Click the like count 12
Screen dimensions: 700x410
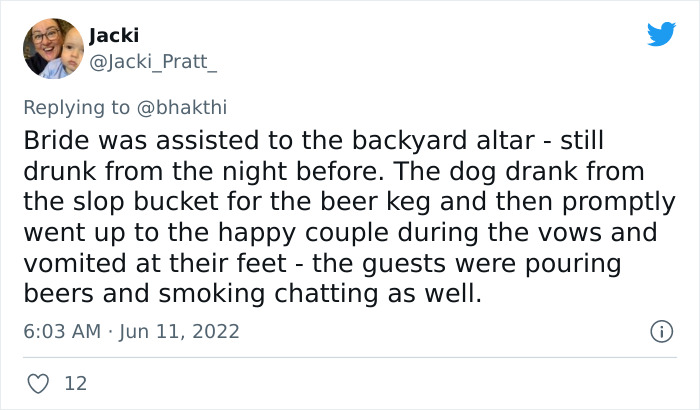(x=74, y=382)
